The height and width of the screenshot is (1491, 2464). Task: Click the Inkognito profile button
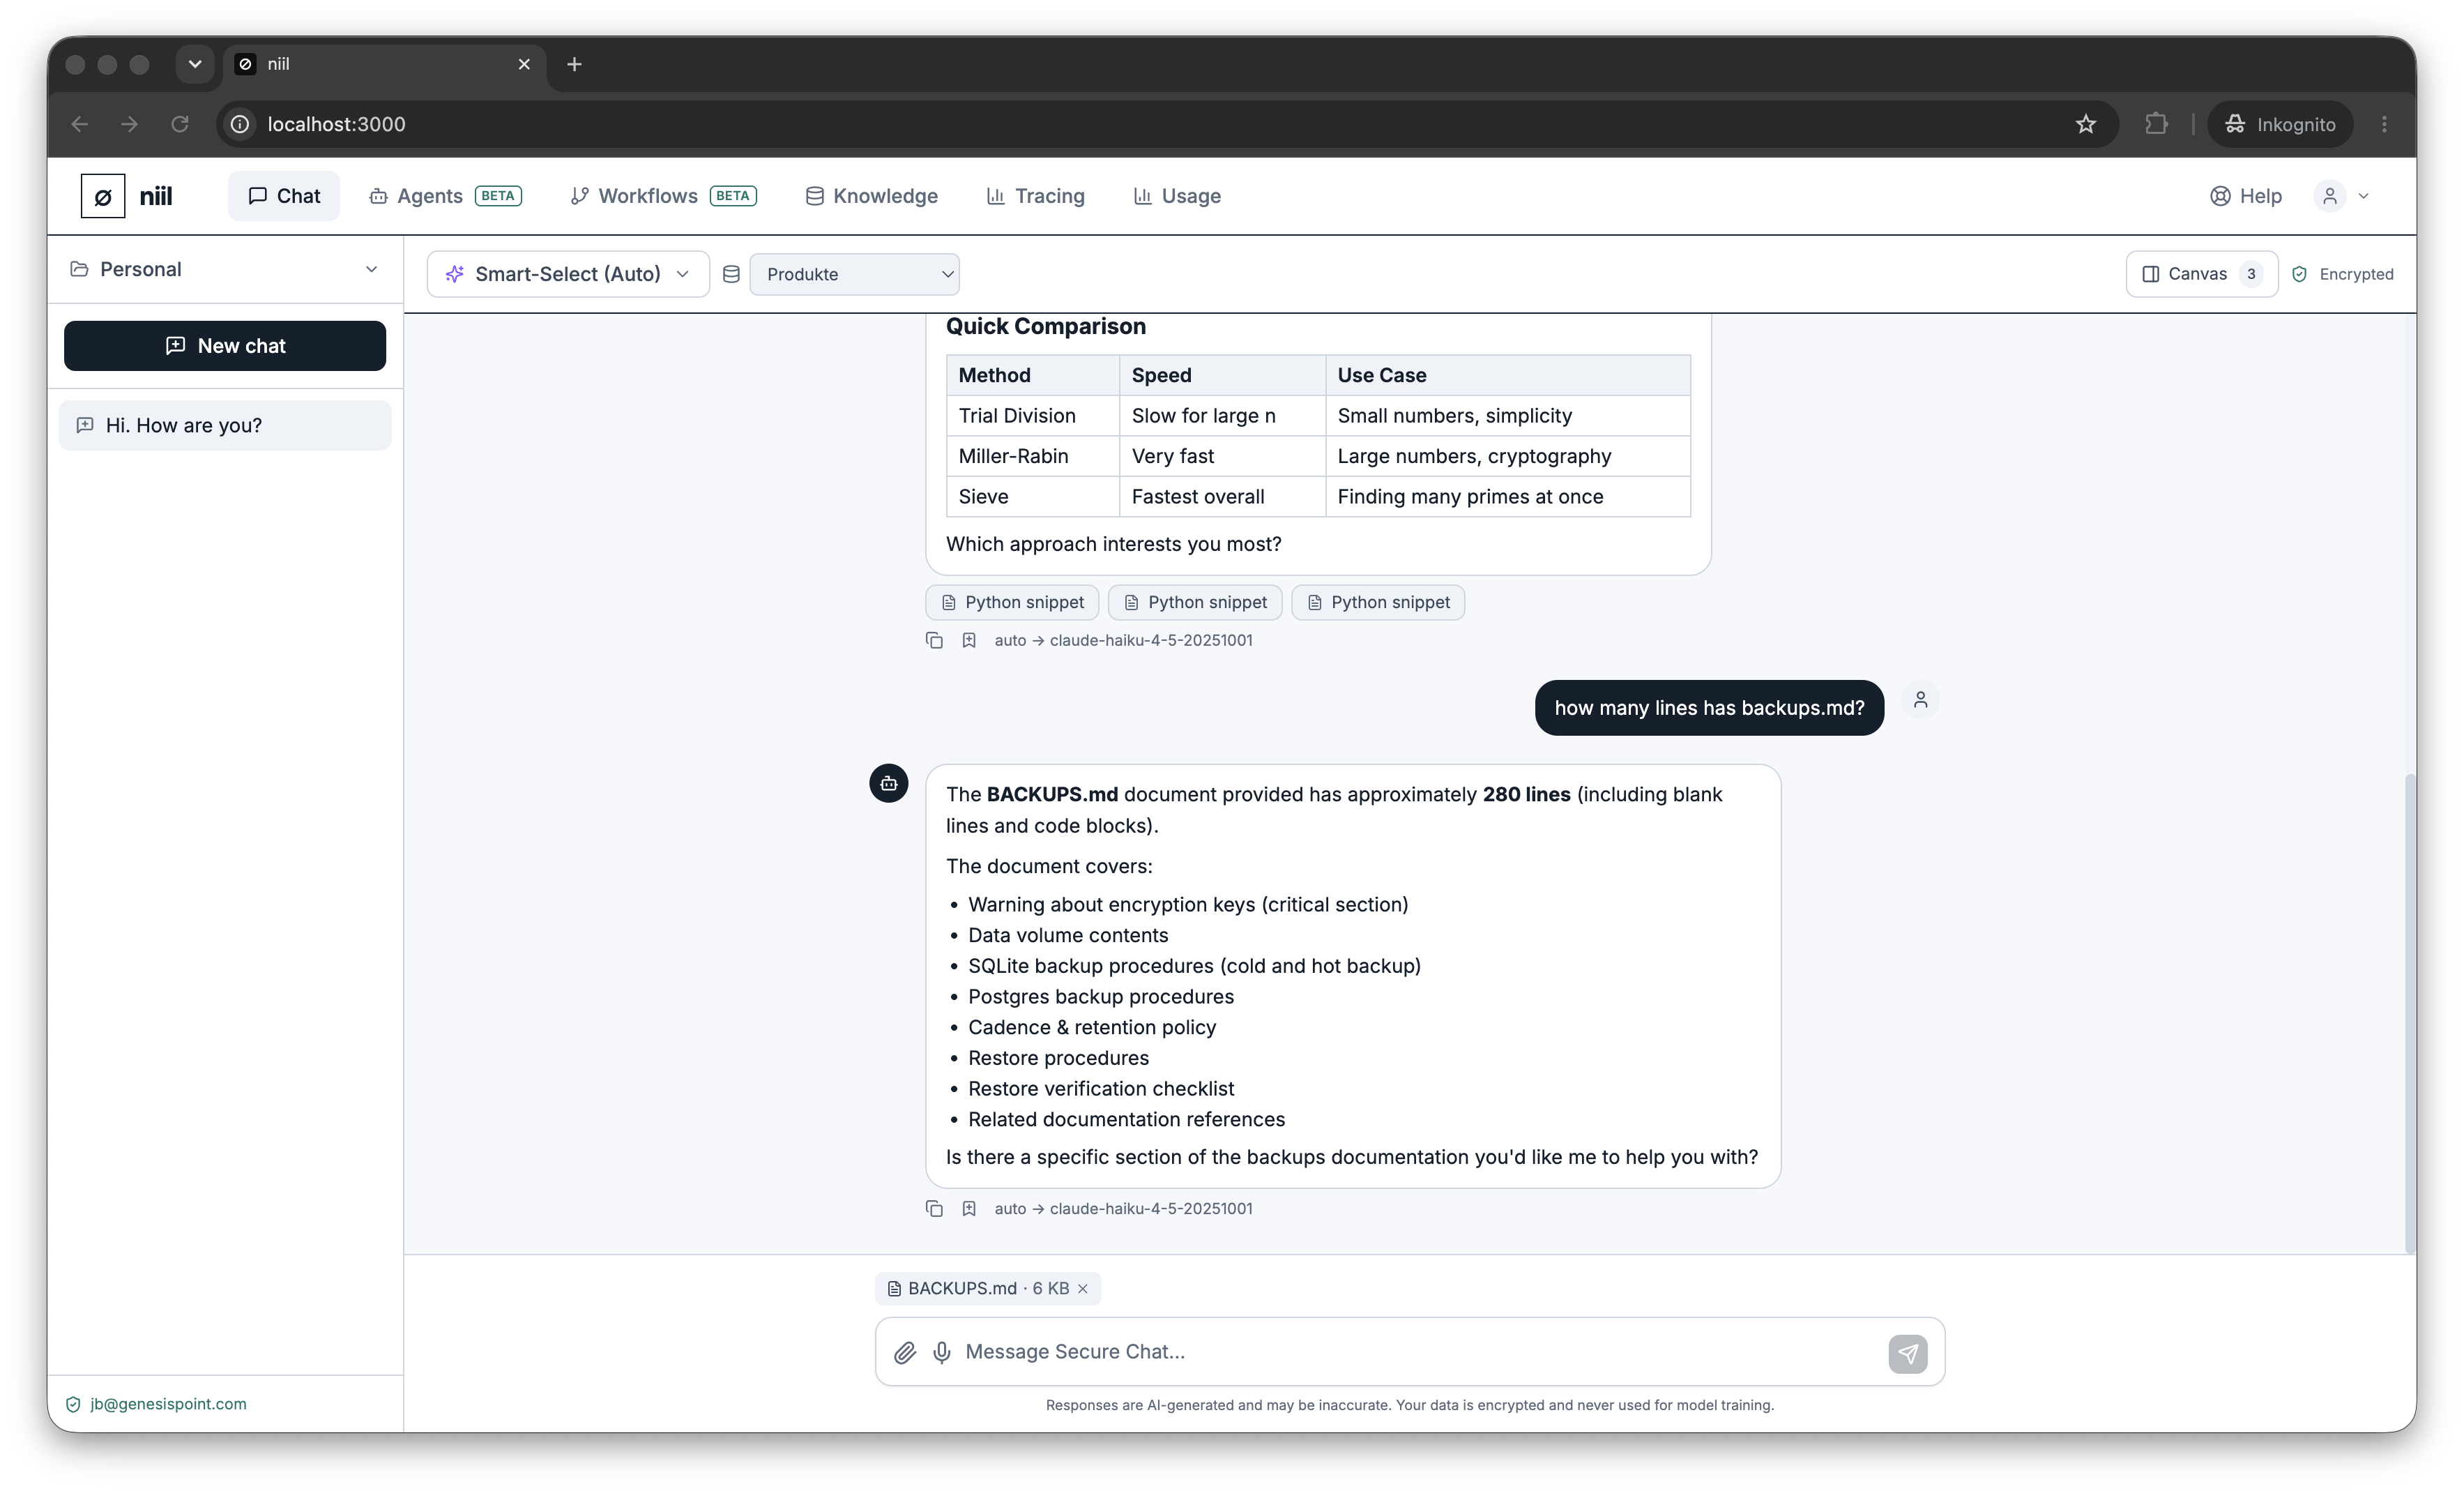pyautogui.click(x=2280, y=124)
